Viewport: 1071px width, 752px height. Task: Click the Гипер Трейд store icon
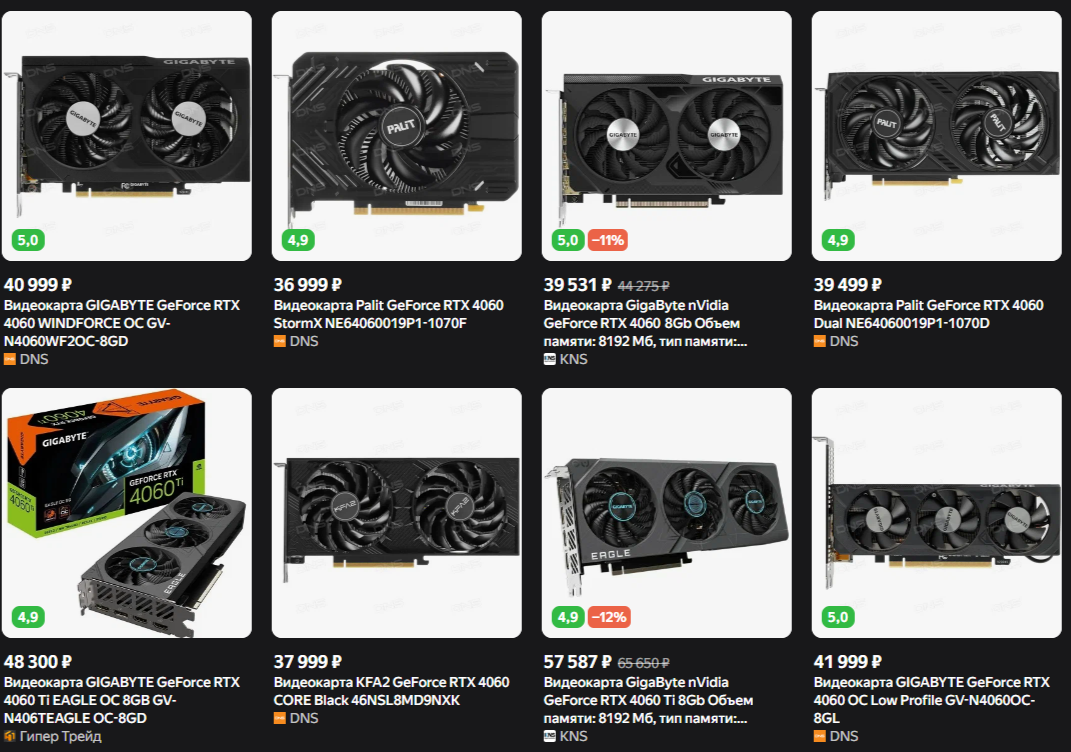point(10,736)
